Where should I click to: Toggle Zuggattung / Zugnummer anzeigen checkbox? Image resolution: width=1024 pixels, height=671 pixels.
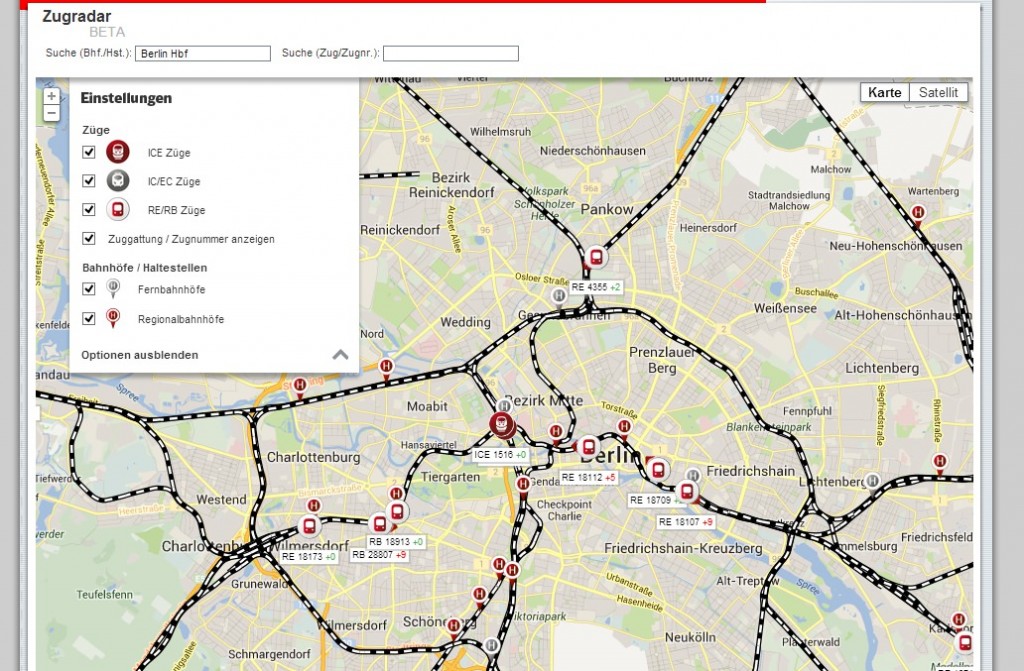click(x=89, y=238)
